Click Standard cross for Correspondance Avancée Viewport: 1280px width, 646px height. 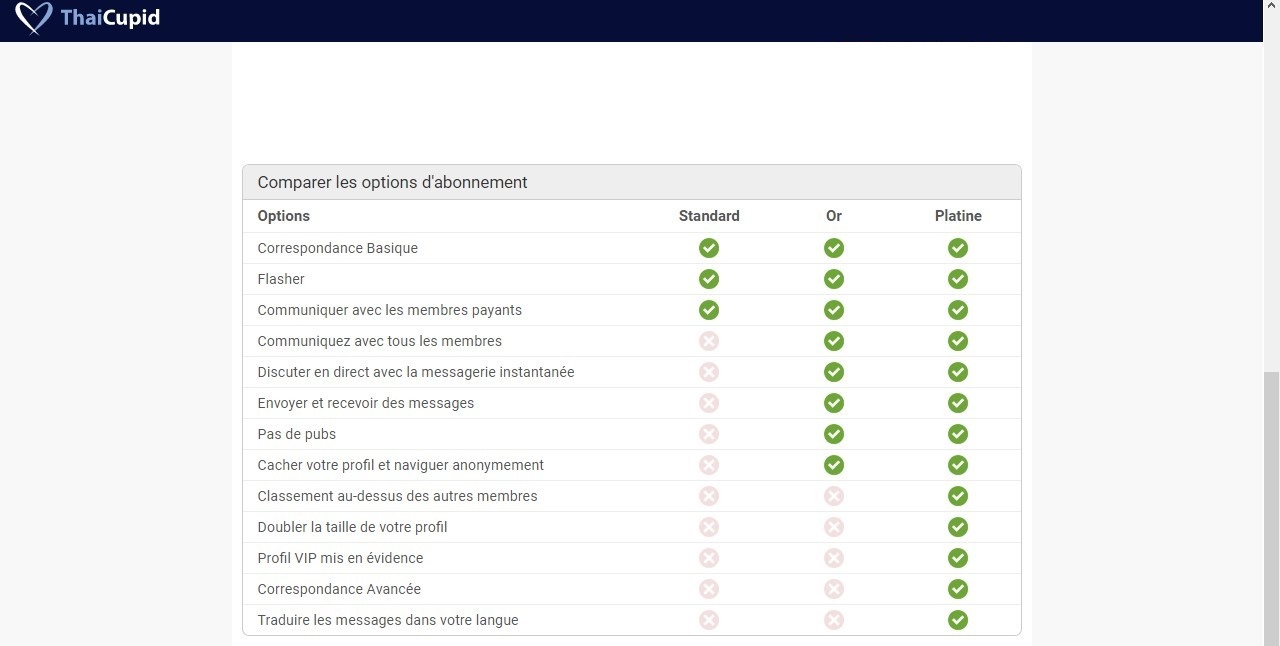(x=709, y=589)
